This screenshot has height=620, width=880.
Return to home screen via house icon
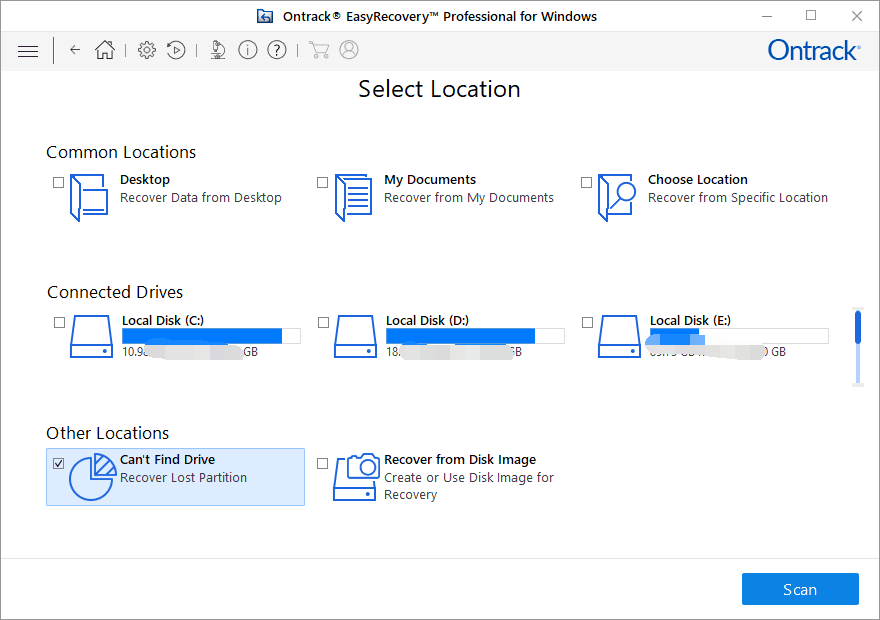[x=105, y=50]
